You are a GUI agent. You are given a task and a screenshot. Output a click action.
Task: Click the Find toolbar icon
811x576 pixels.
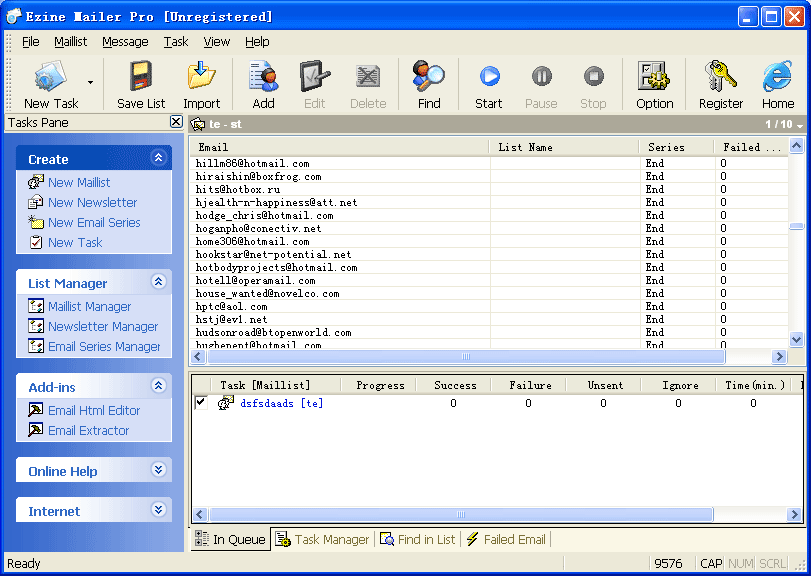click(429, 77)
